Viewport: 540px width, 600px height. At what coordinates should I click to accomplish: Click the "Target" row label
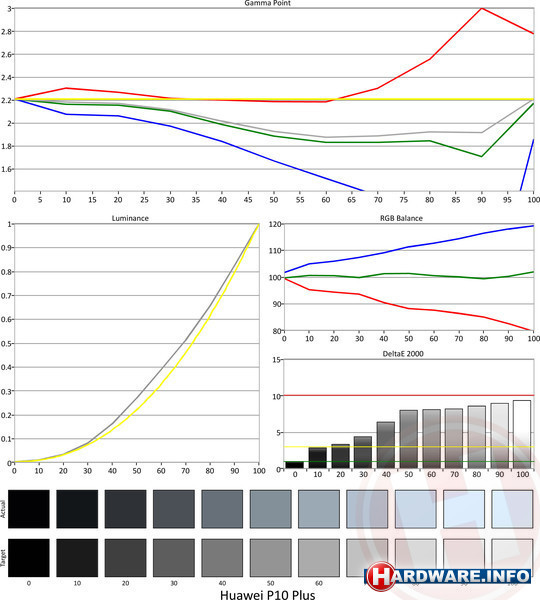(x=3, y=558)
